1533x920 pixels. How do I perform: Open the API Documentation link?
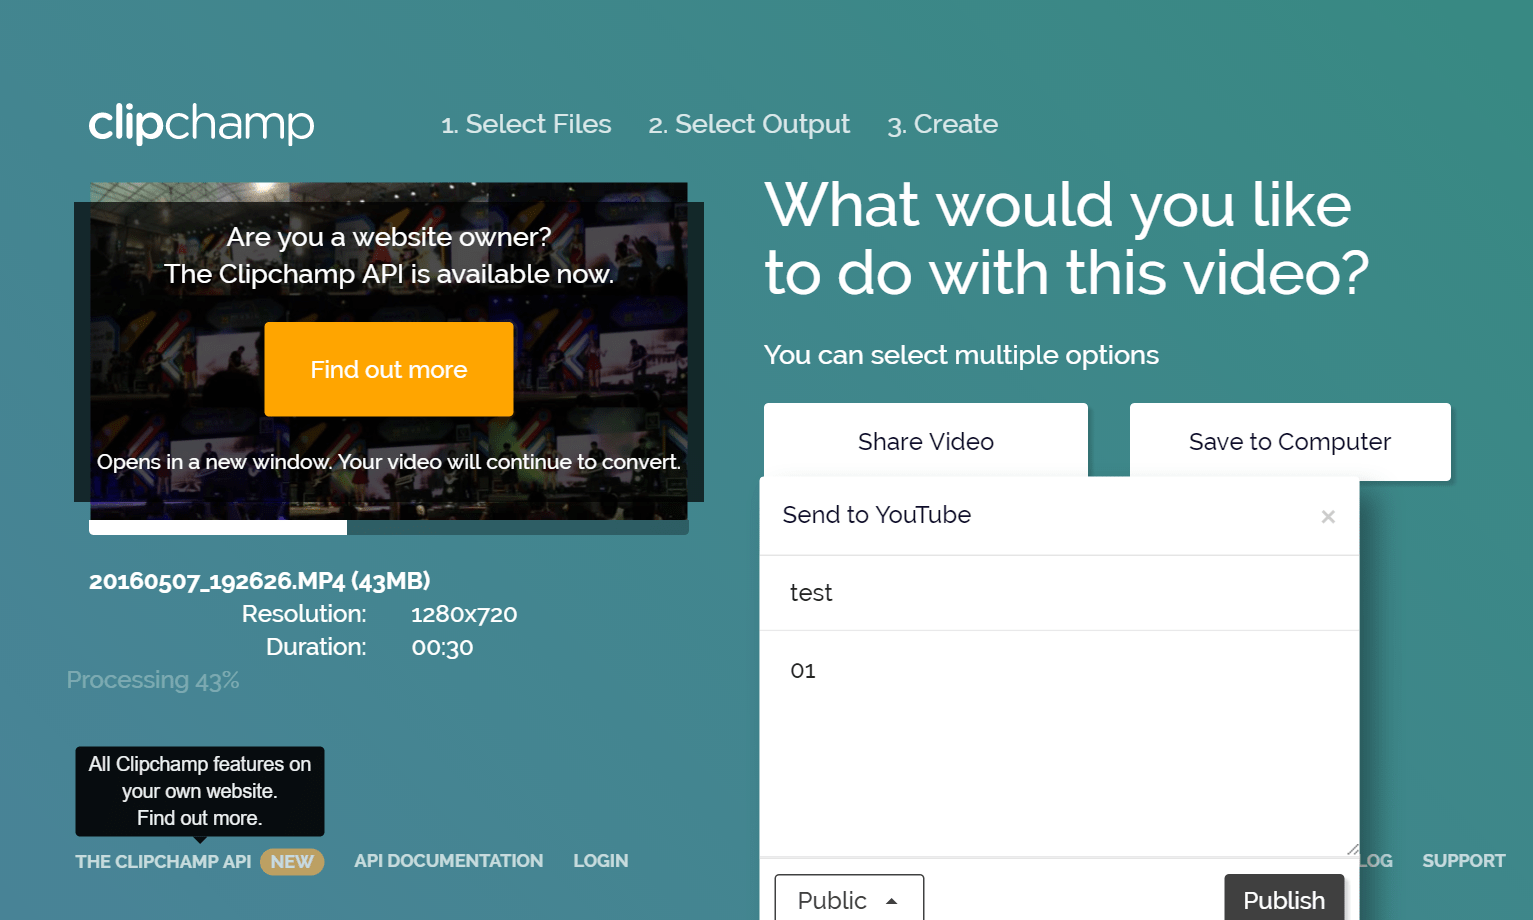448,861
